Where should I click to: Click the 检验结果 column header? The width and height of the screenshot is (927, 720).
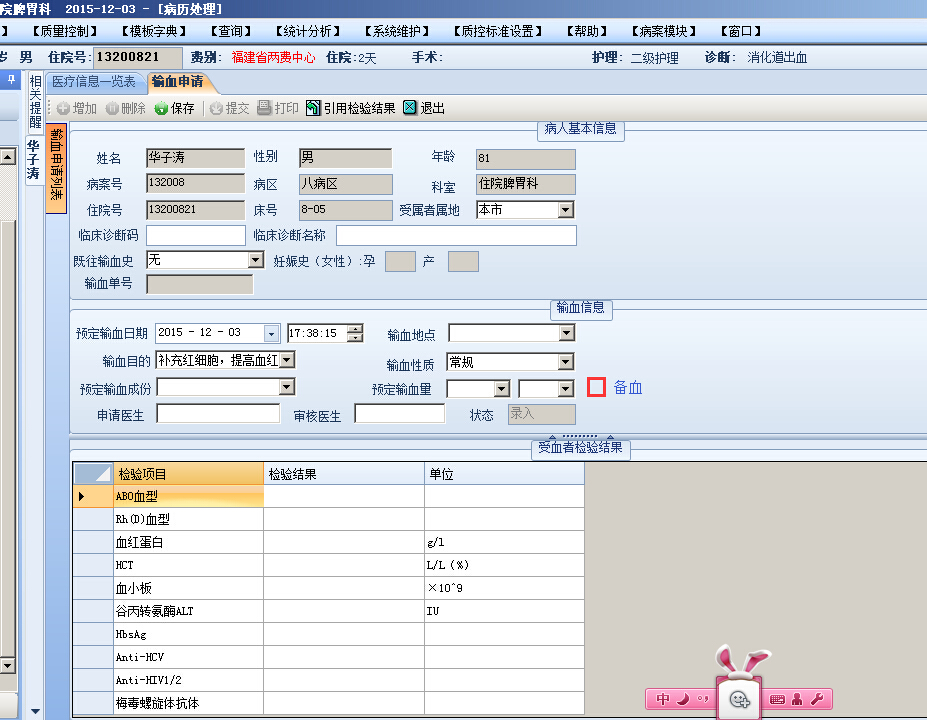[344, 474]
